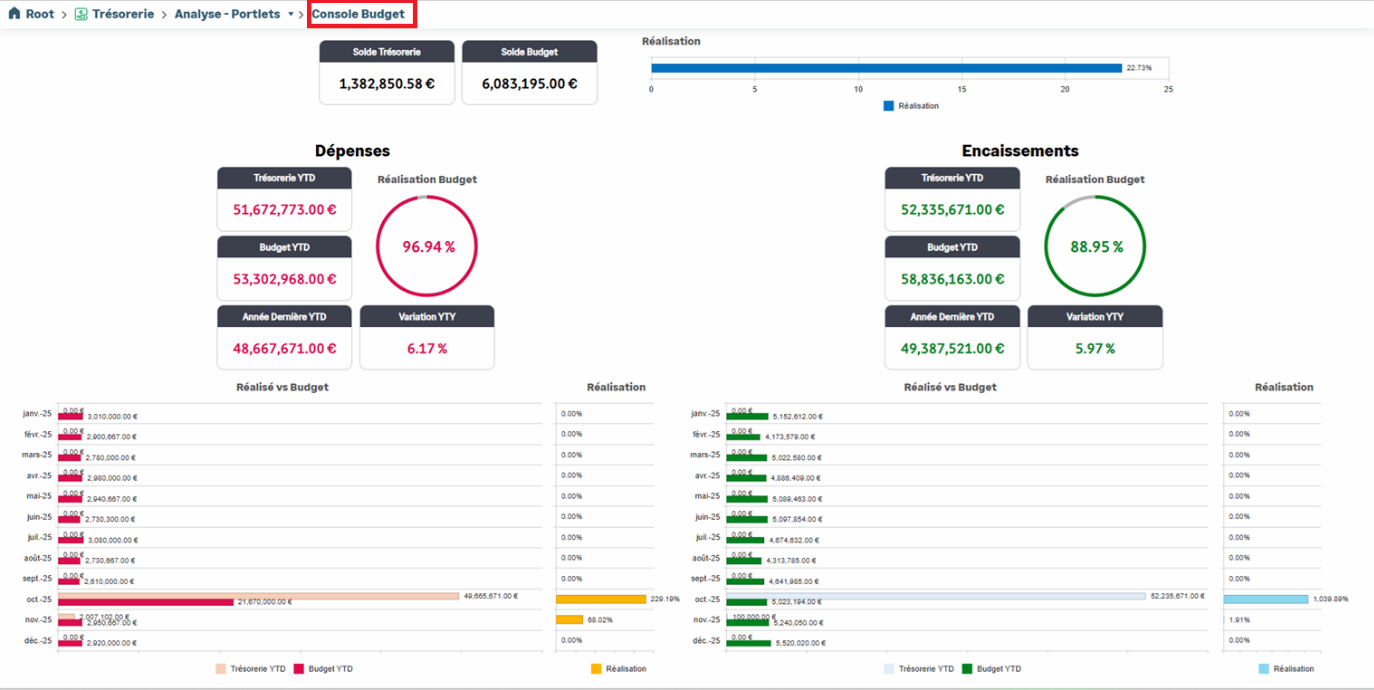Viewport: 1374px width, 690px height.
Task: Go to Analyse - Portlets breadcrumb
Action: (x=227, y=14)
